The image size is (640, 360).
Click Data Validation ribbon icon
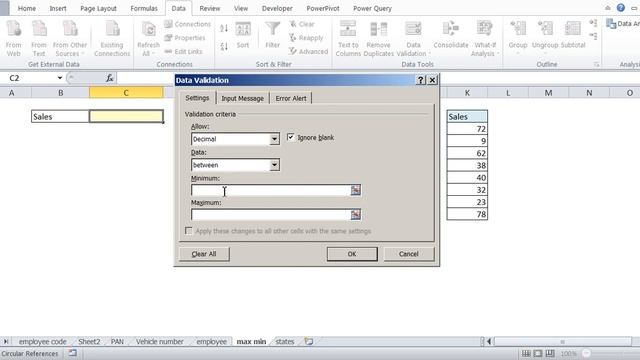pos(413,38)
